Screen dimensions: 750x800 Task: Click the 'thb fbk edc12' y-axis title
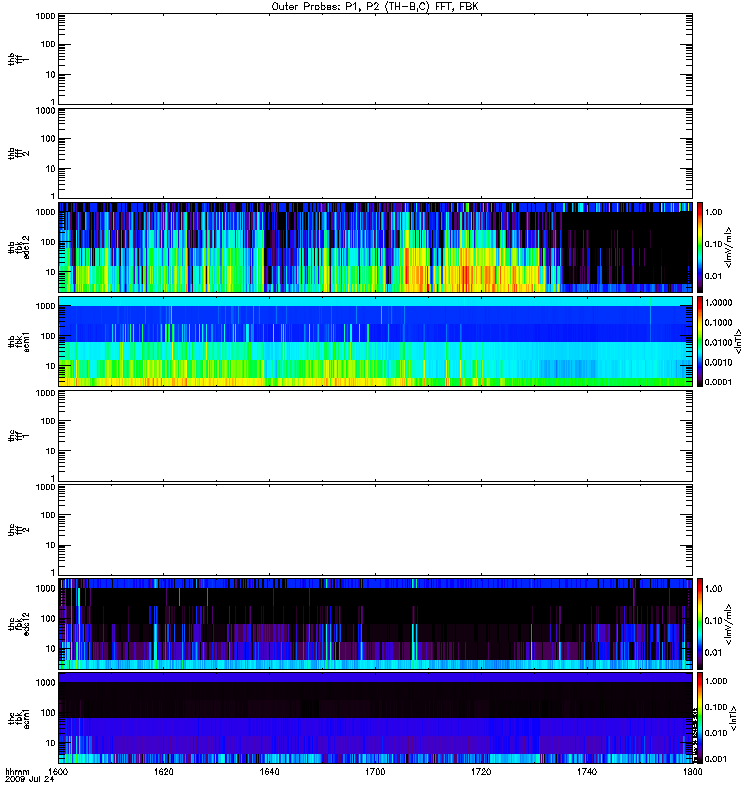[x=19, y=247]
